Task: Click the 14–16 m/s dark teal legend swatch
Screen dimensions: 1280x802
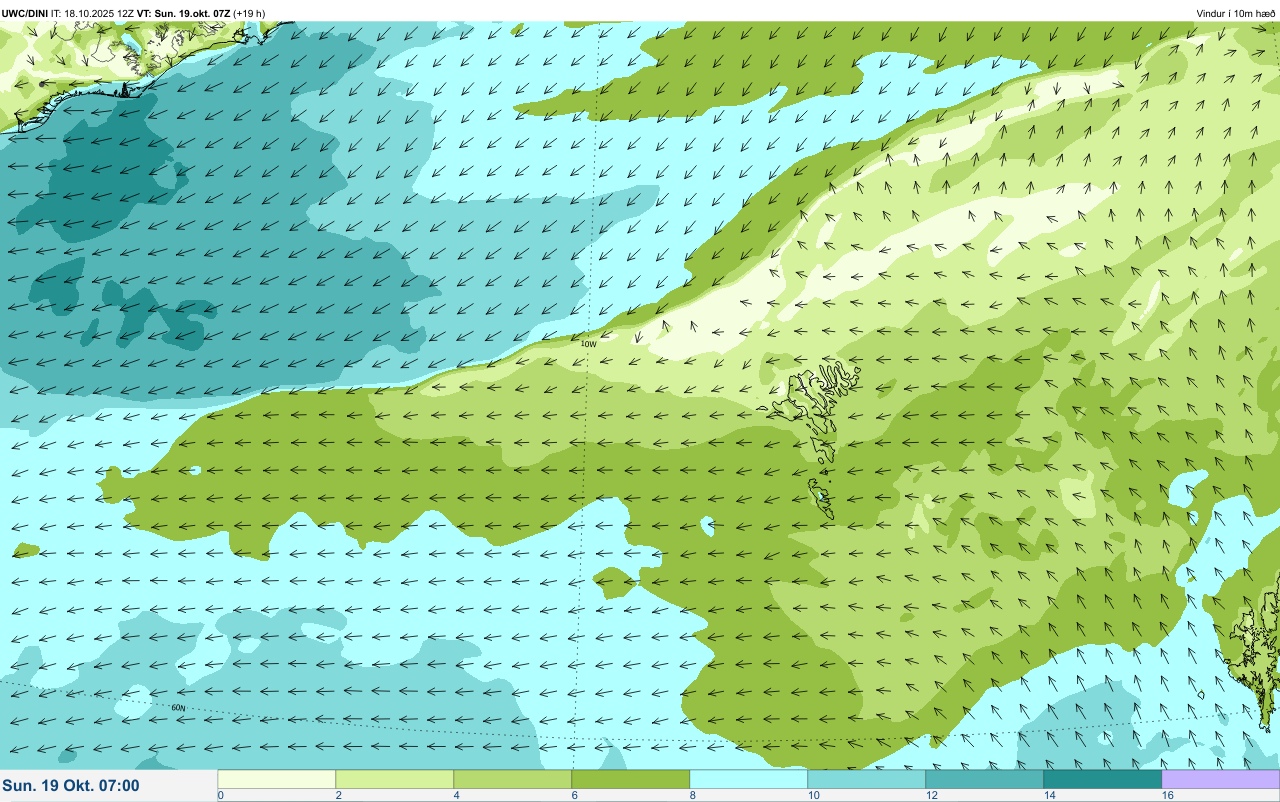Action: click(1102, 779)
